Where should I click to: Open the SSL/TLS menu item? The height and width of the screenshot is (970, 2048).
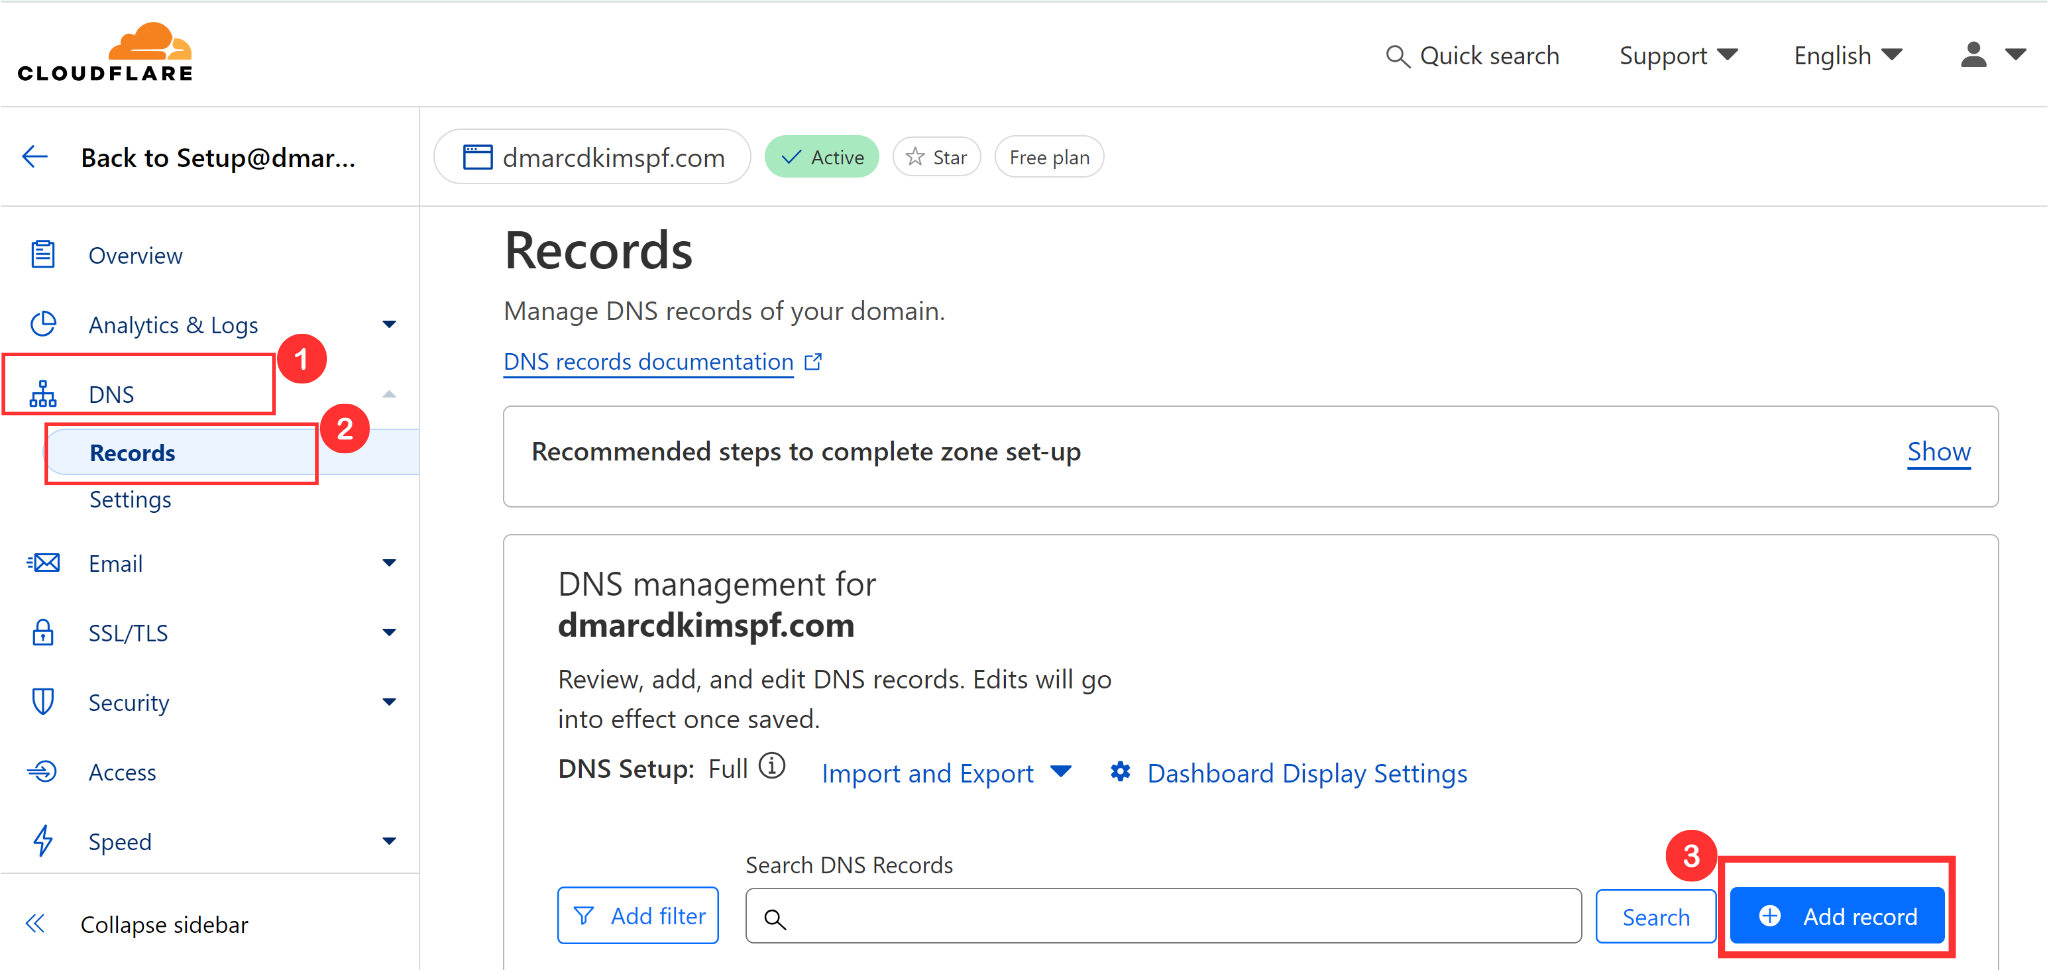(x=128, y=633)
